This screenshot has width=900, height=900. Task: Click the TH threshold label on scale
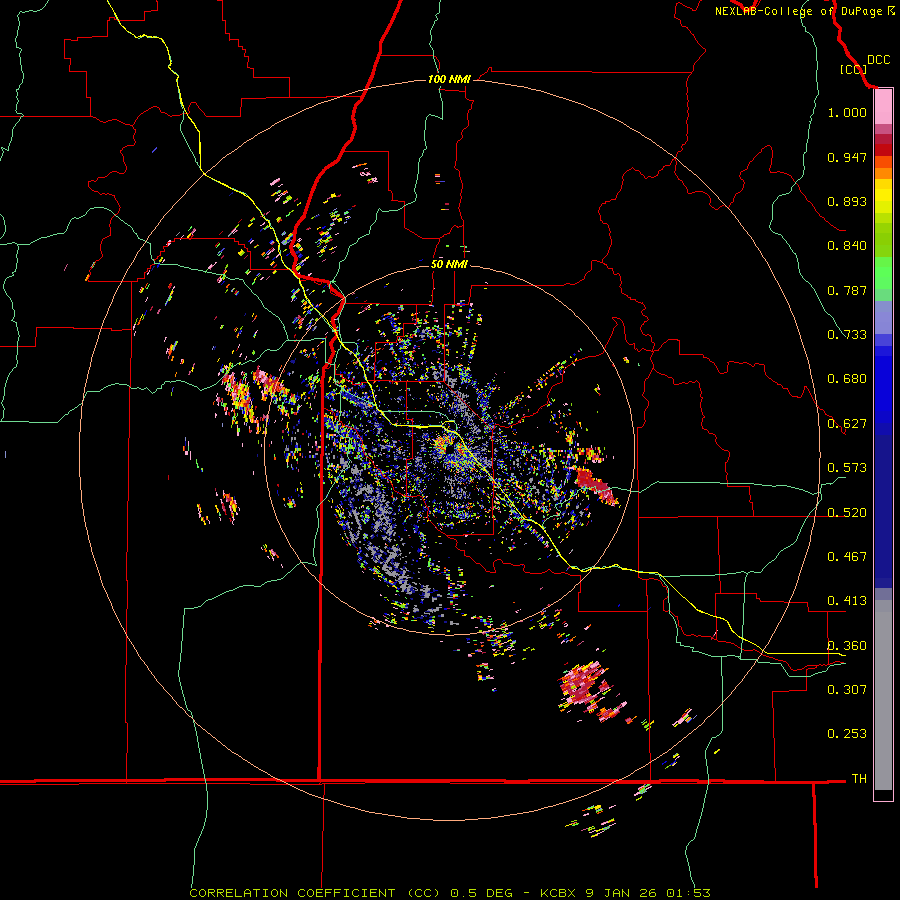[x=859, y=779]
